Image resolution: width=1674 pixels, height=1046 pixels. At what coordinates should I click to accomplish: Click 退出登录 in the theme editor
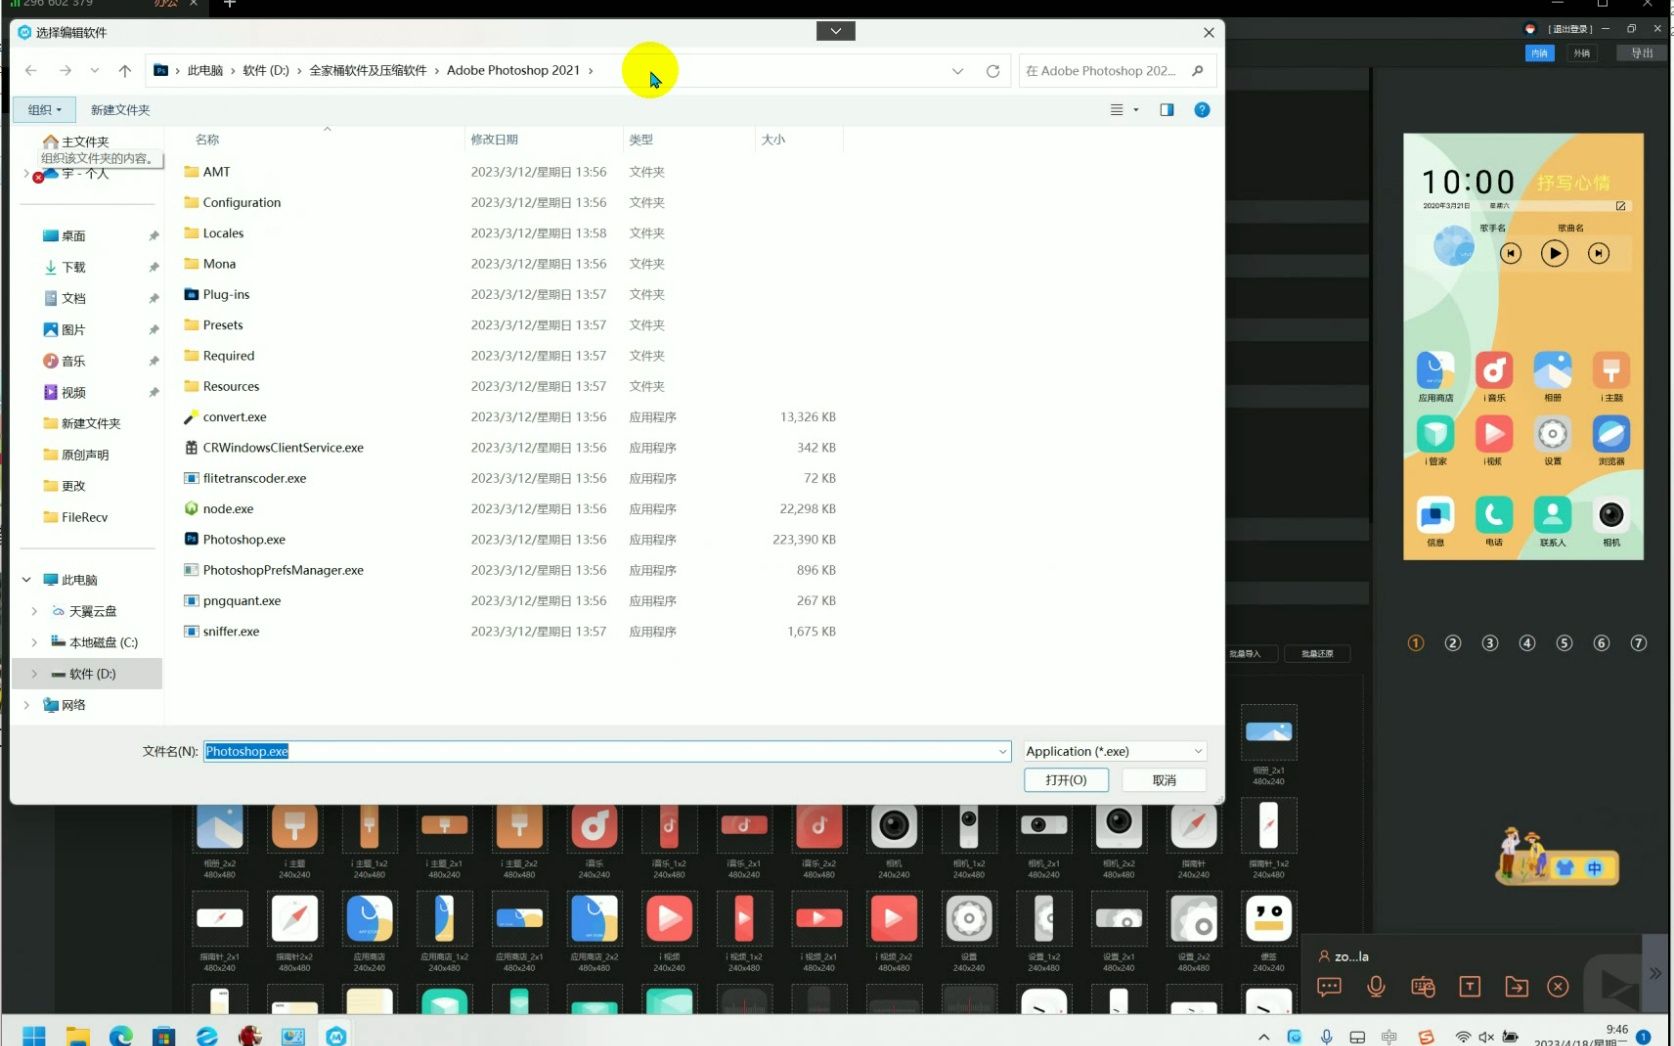1569,29
